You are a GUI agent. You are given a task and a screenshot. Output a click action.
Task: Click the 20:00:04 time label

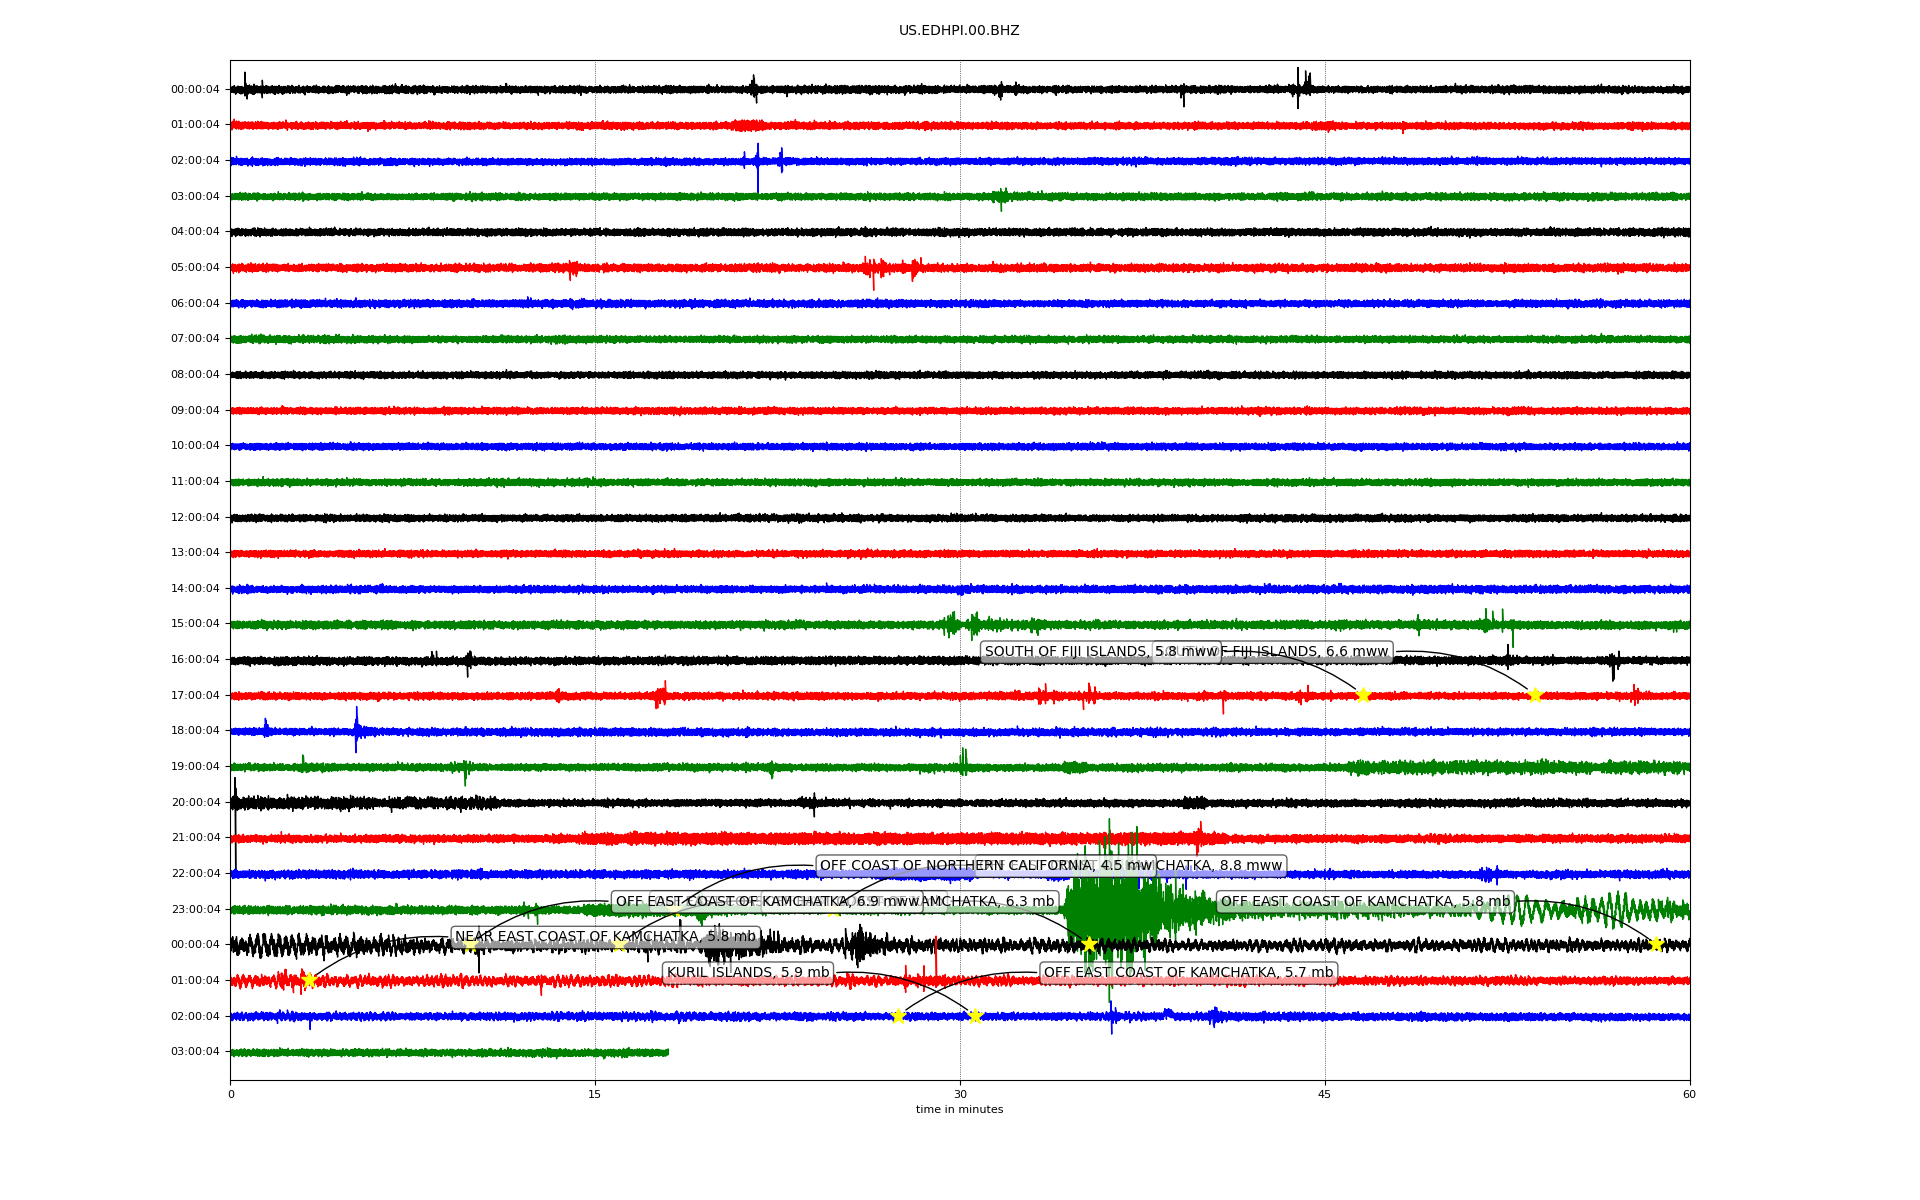195,803
